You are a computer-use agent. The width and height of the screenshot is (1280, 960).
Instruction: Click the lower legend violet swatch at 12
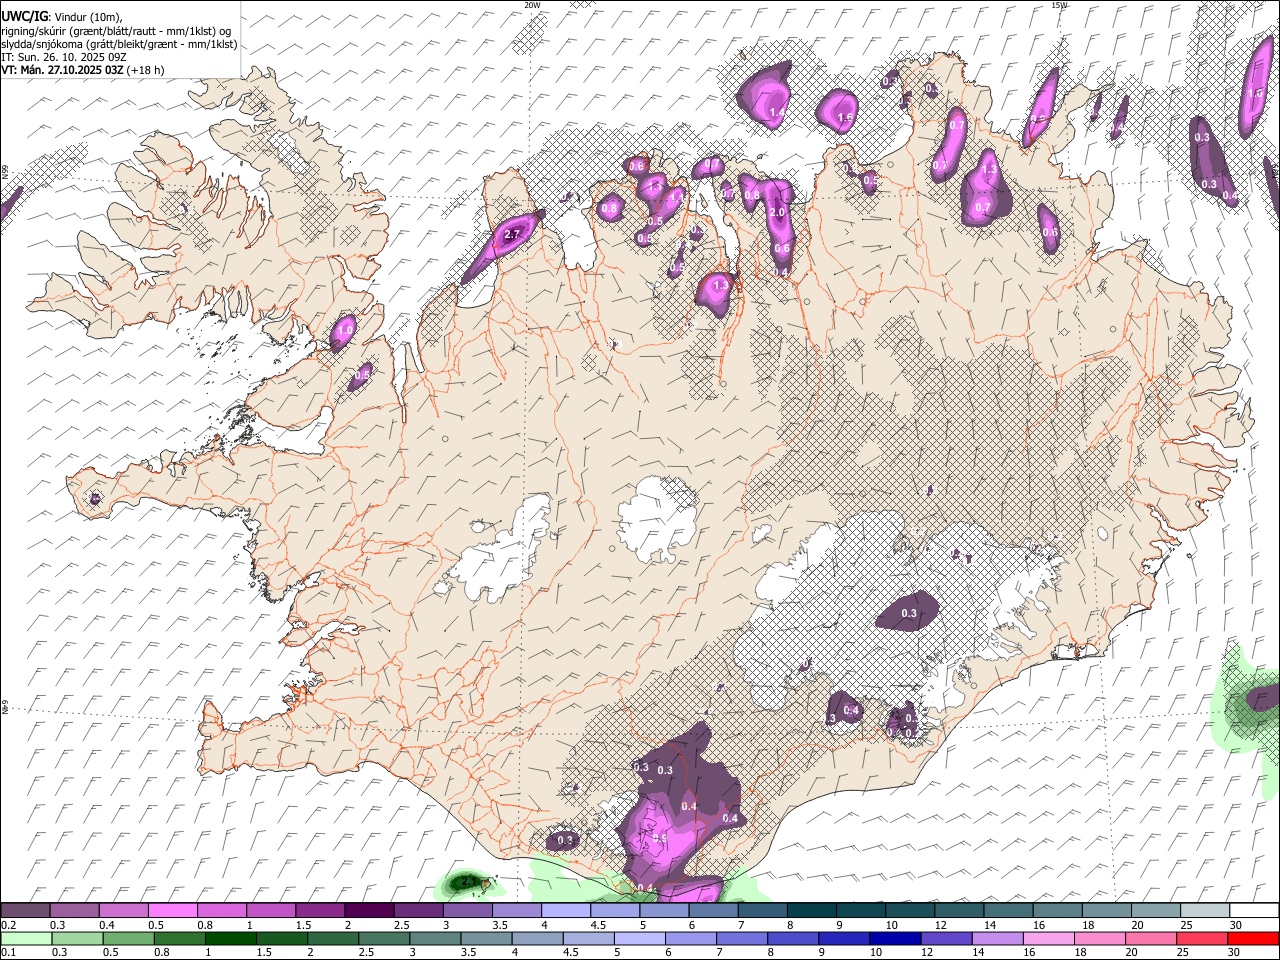(946, 938)
